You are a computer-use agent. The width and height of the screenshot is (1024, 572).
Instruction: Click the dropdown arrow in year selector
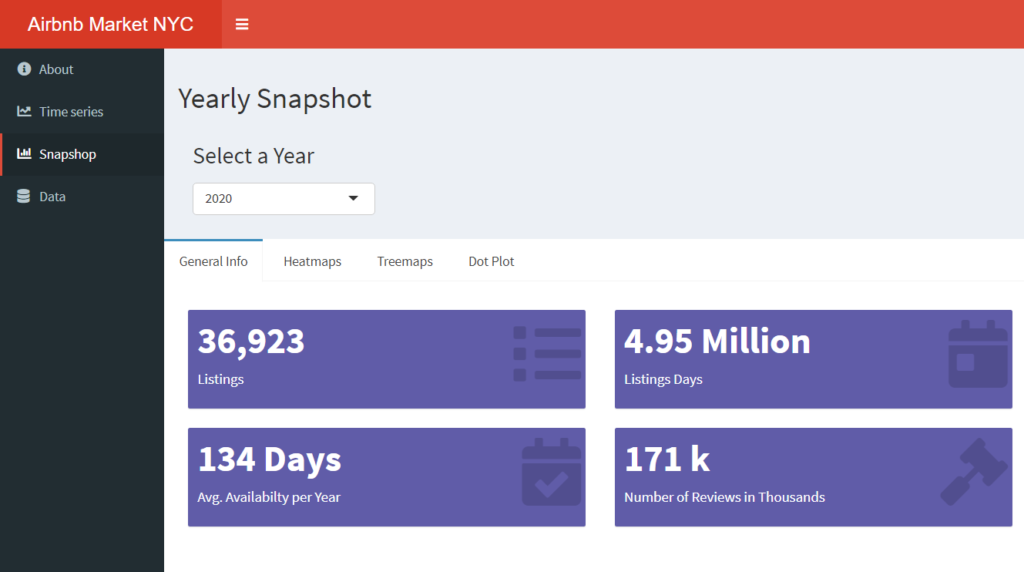[353, 198]
